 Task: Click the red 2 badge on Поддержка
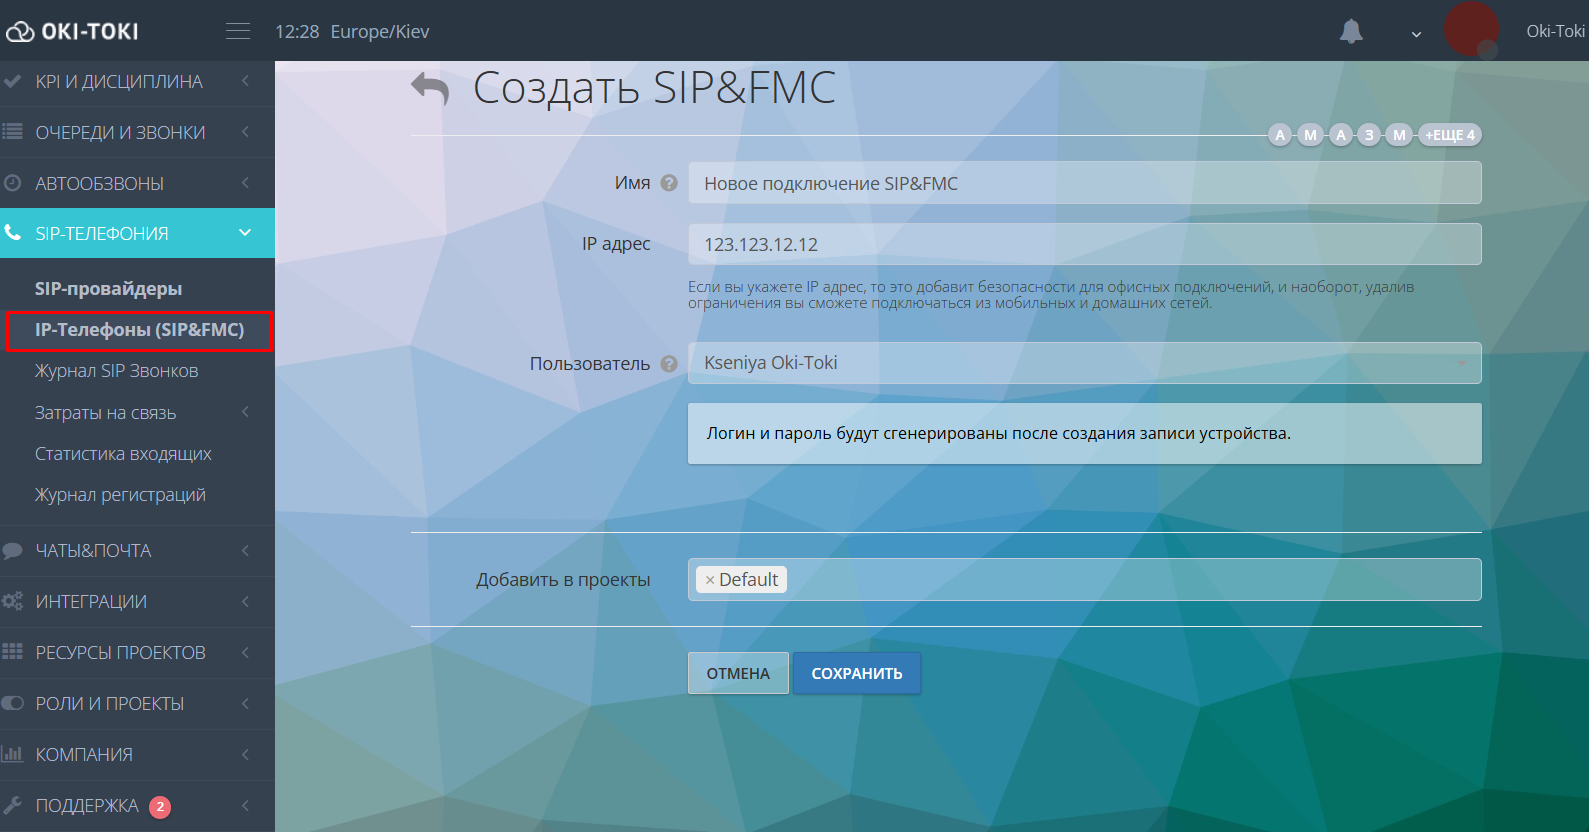160,806
